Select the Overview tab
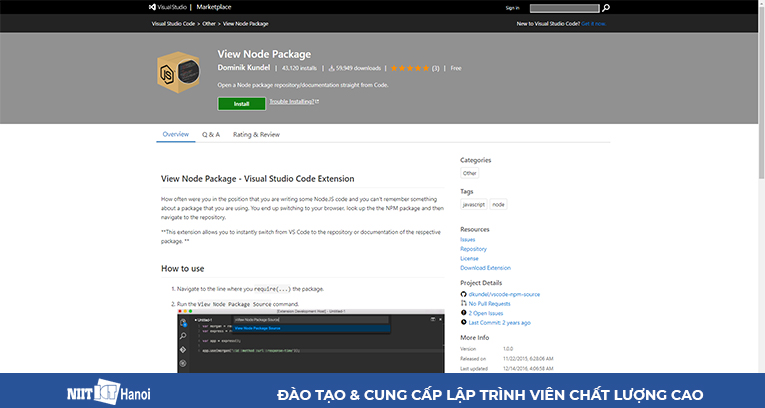Screen dimensions: 765x408 [x=176, y=134]
